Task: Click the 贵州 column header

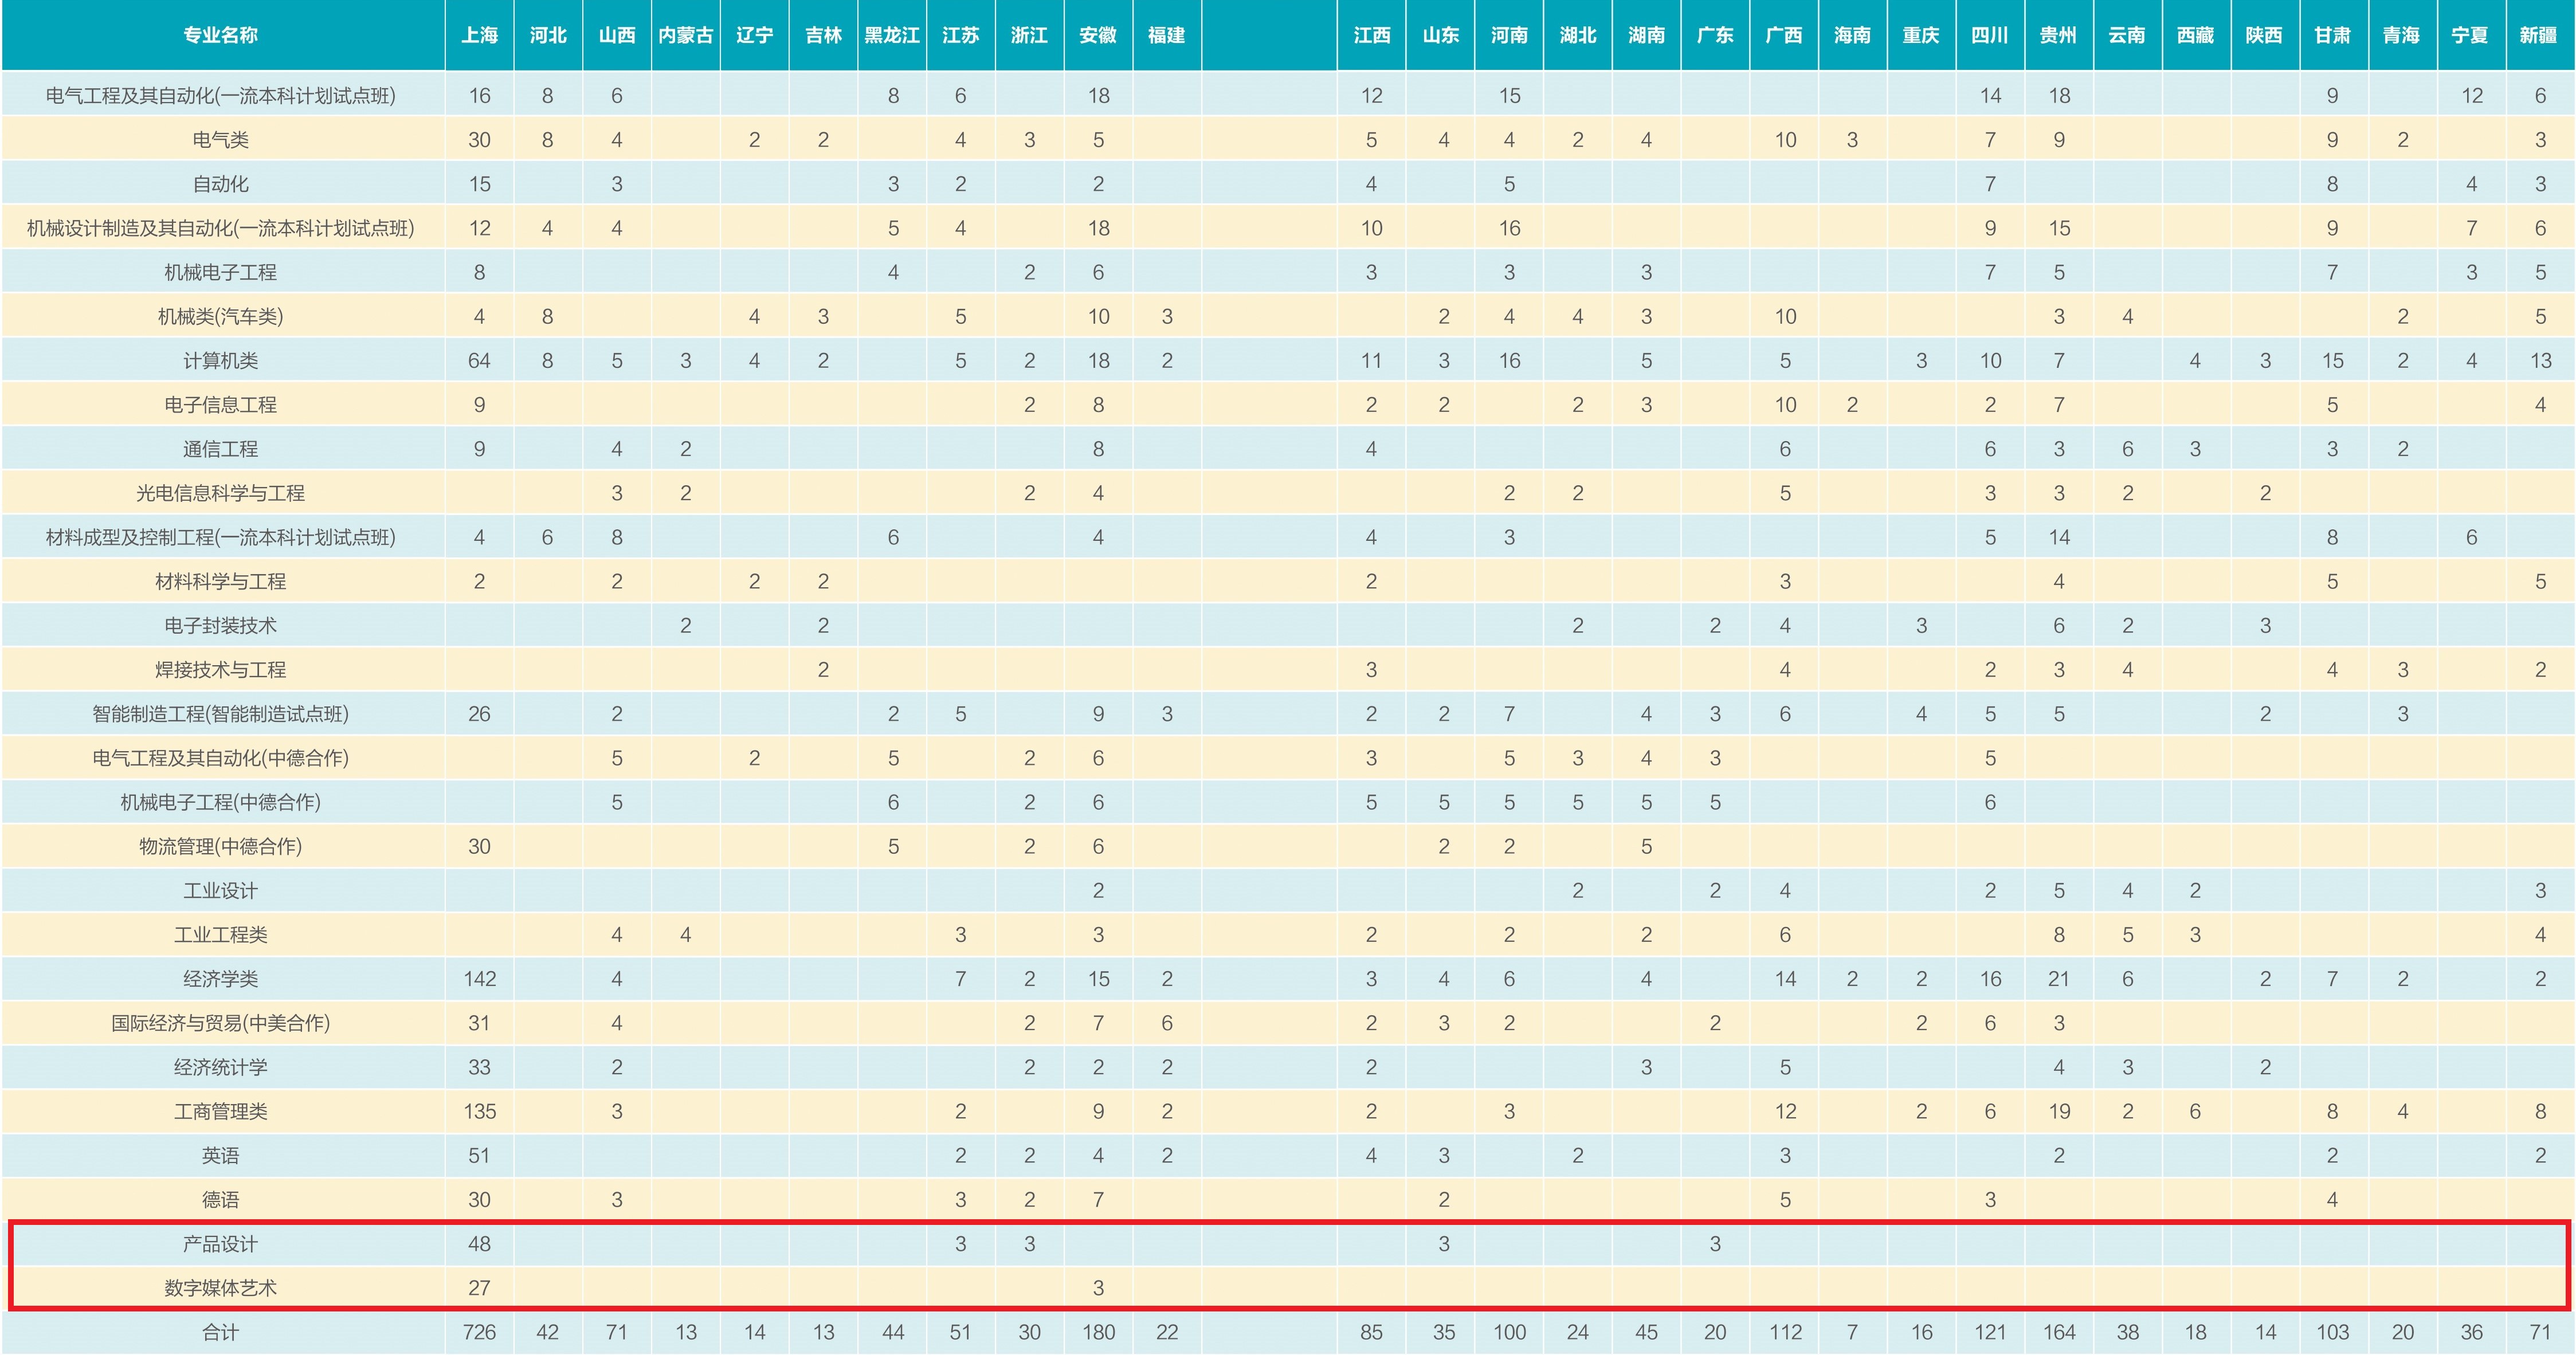Action: point(2059,35)
